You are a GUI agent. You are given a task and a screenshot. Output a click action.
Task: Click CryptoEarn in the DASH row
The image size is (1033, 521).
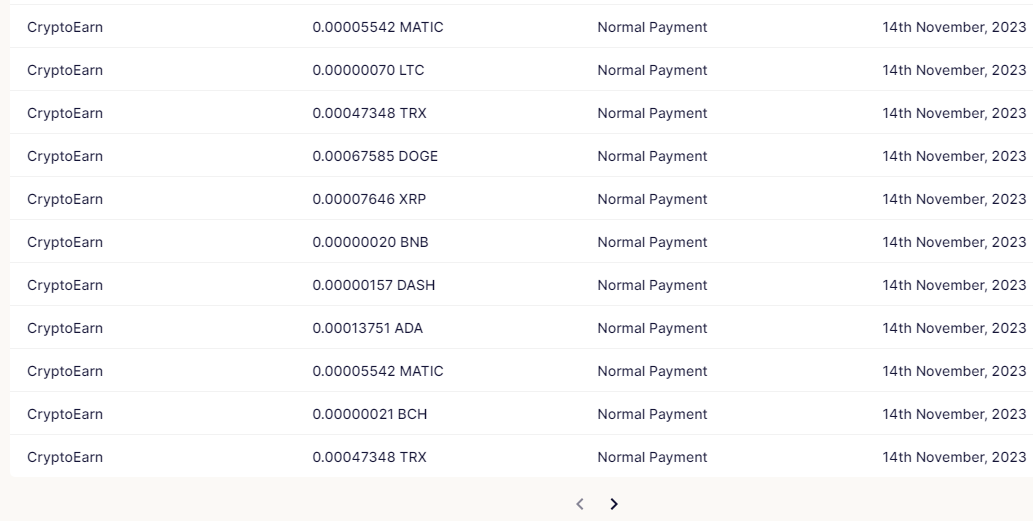point(65,285)
